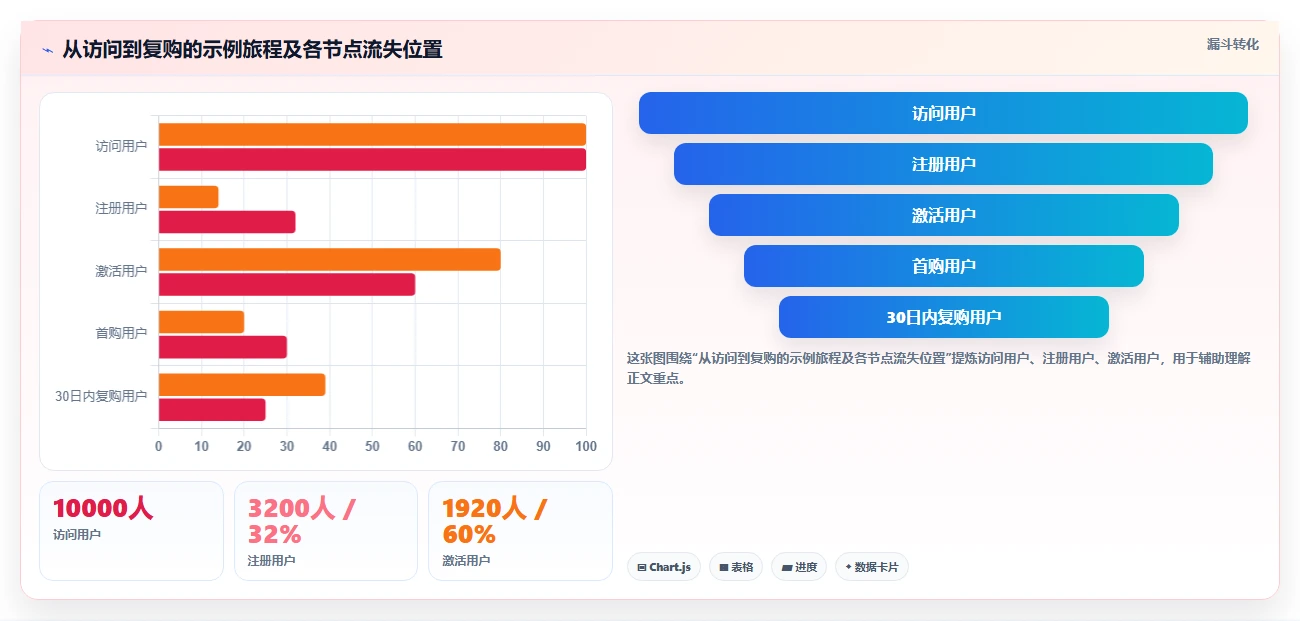The height and width of the screenshot is (621, 1300).
Task: Click the 注册用户 funnel stage bar
Action: (x=943, y=164)
